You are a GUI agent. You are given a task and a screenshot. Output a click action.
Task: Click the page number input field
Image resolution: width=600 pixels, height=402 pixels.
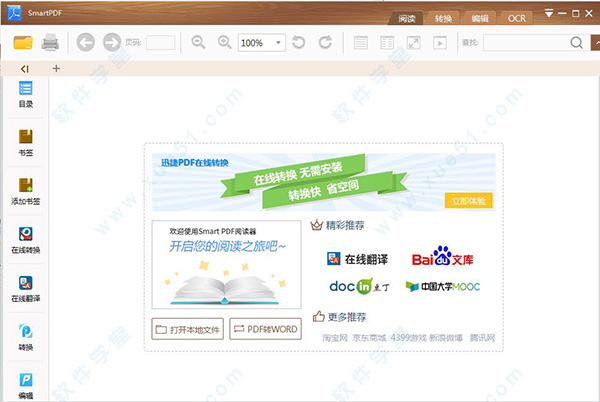(160, 42)
